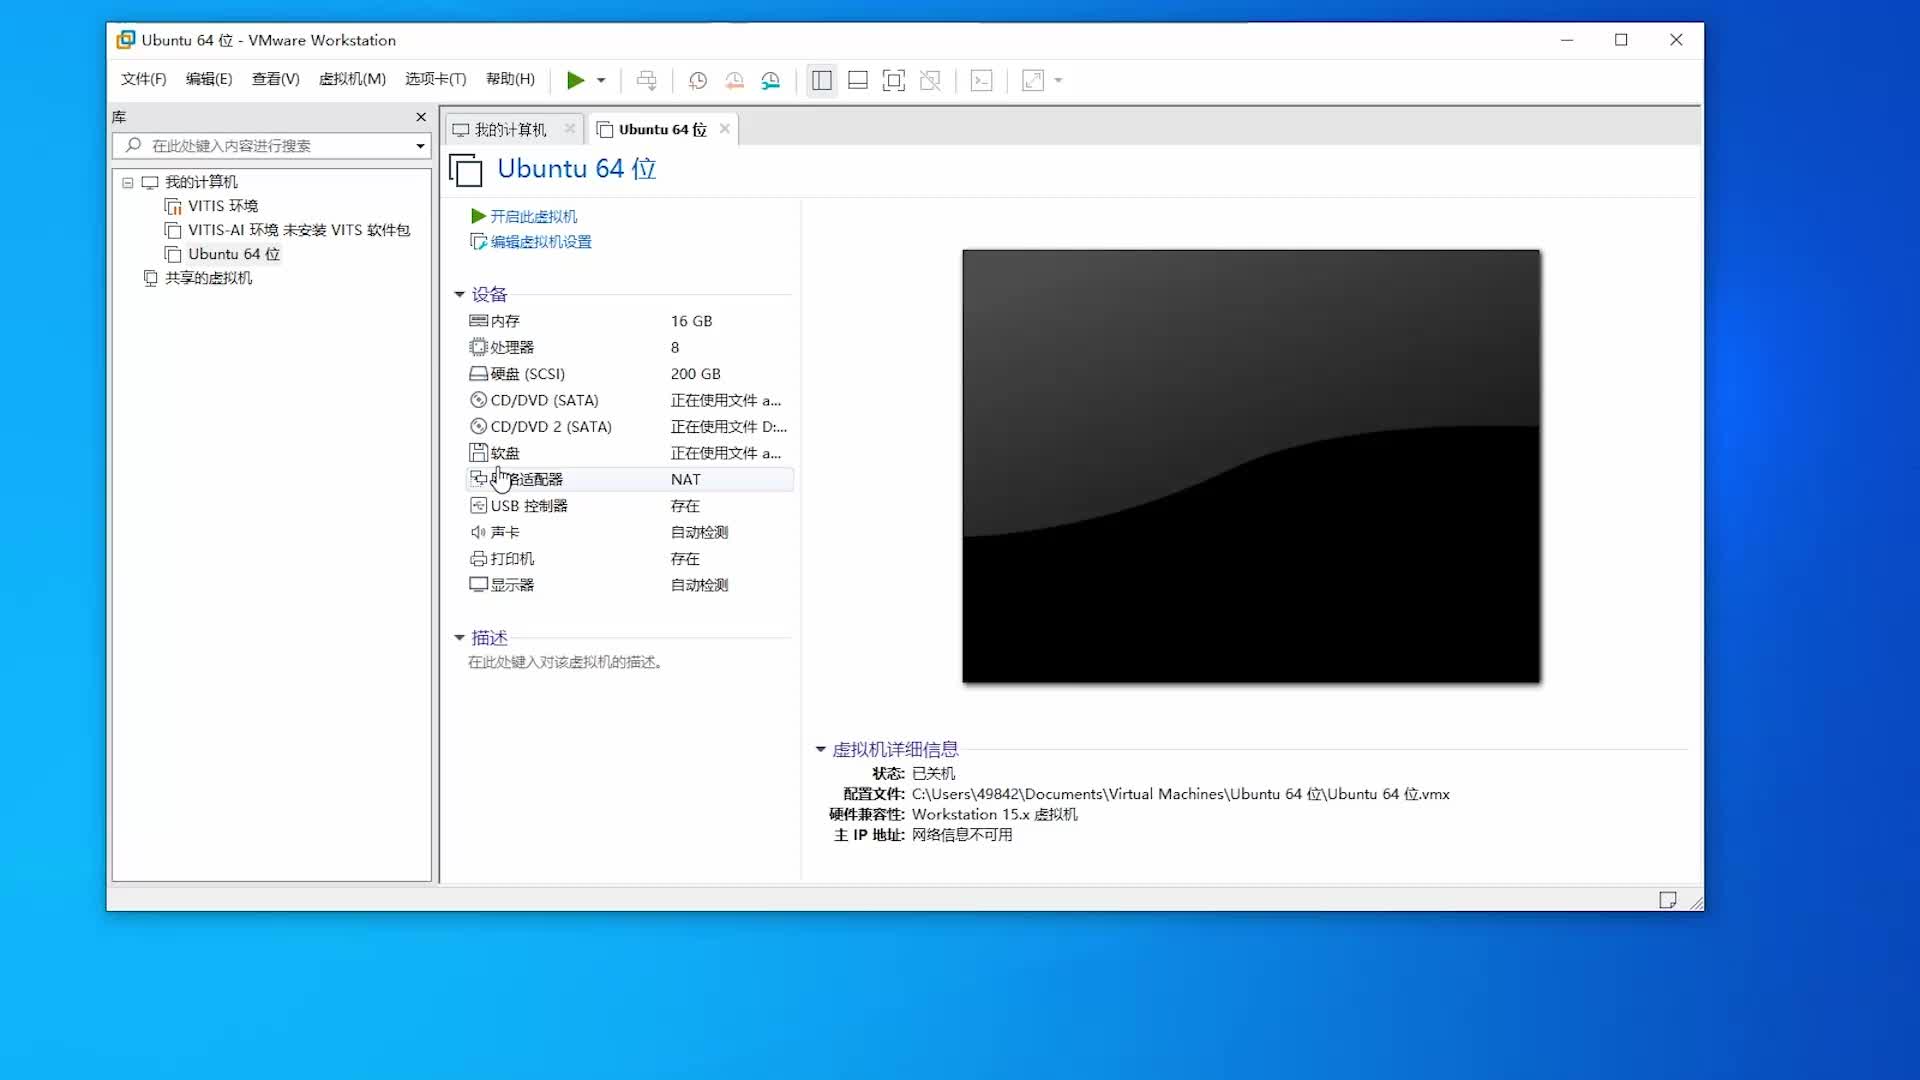Select 共享的虚拟机 in the library

click(208, 278)
